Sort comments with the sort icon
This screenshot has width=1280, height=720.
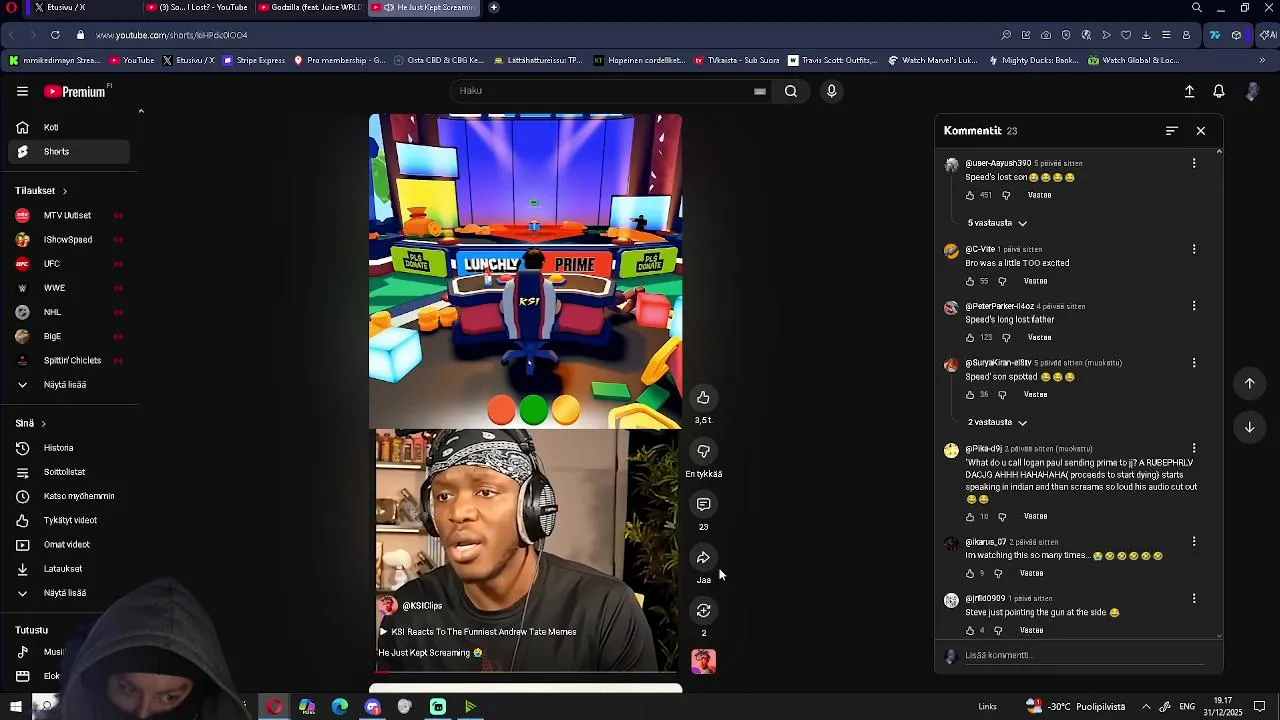click(1171, 131)
